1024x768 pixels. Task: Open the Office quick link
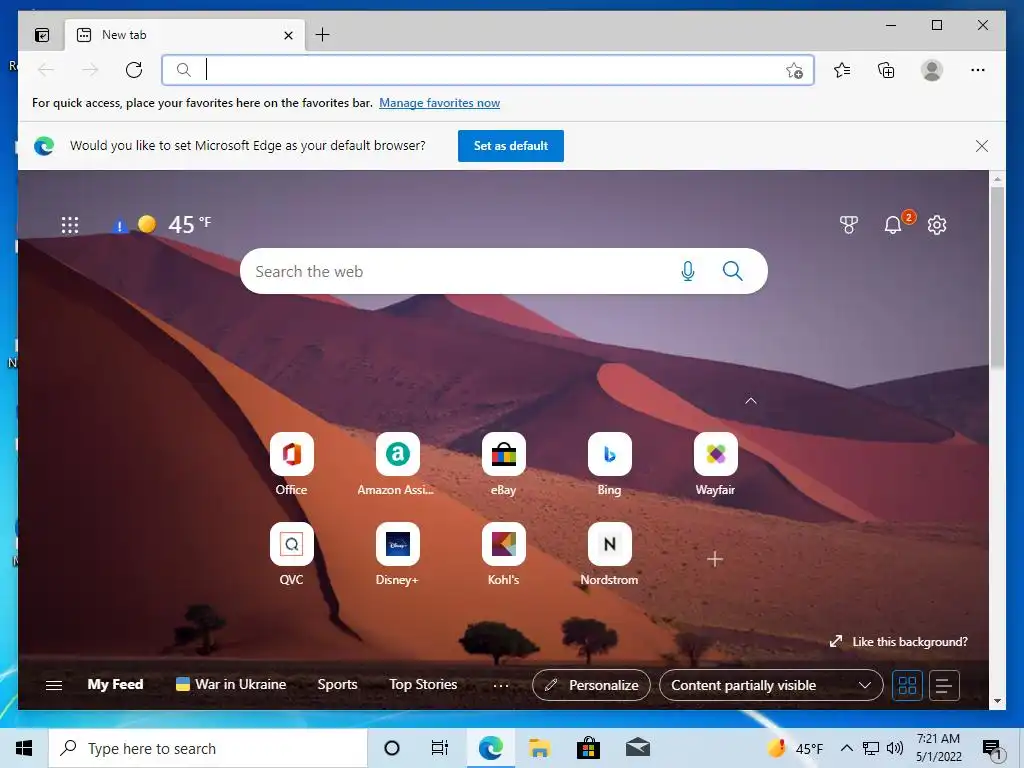pyautogui.click(x=291, y=464)
